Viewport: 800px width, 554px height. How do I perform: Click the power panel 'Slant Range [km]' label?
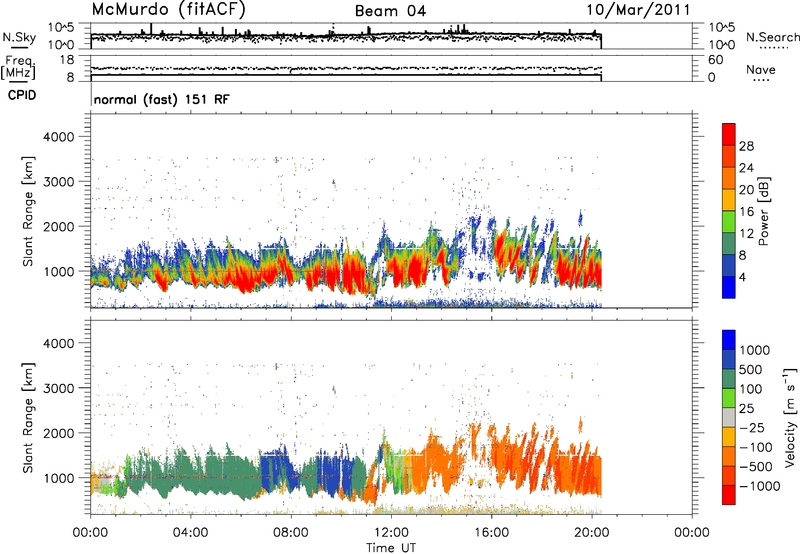pos(29,211)
